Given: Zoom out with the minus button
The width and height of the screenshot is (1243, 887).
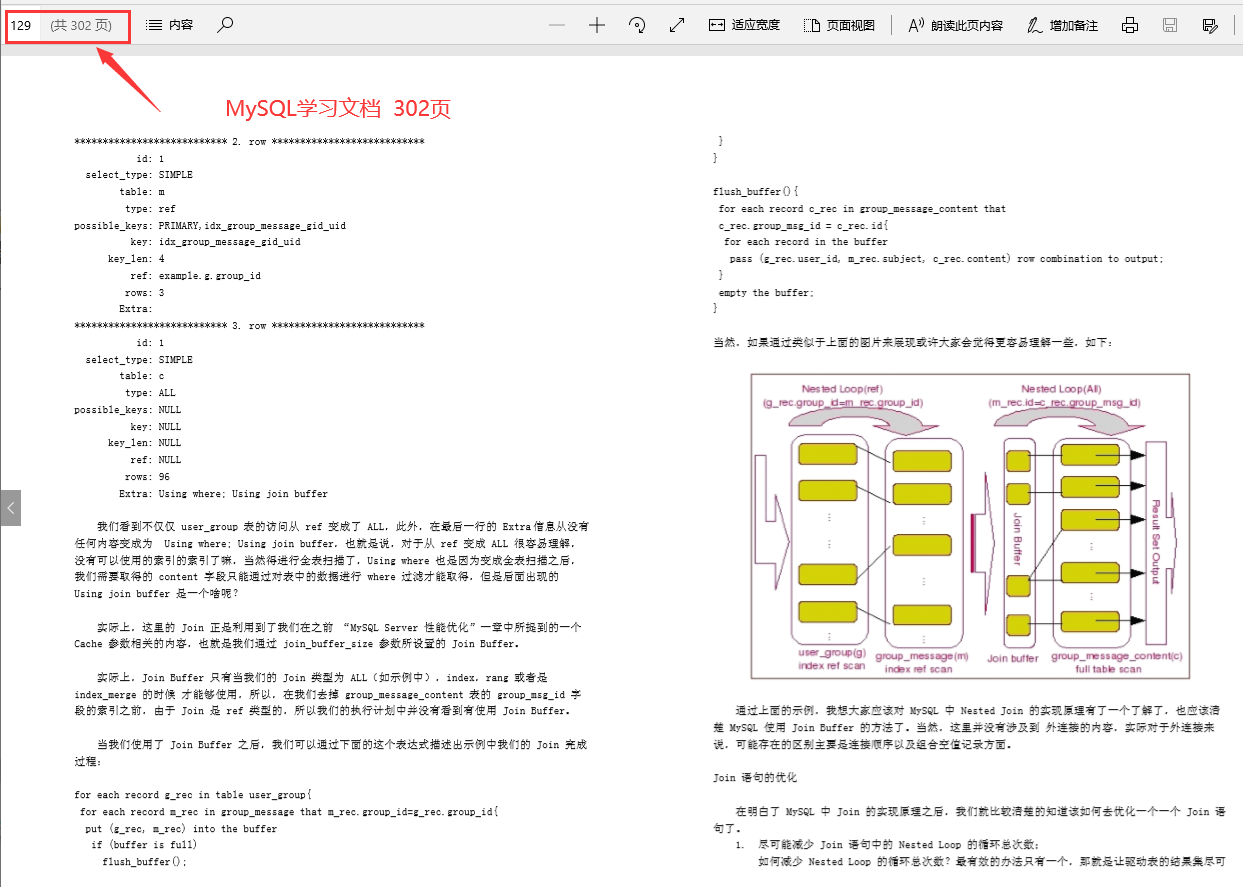Looking at the screenshot, I should point(557,26).
